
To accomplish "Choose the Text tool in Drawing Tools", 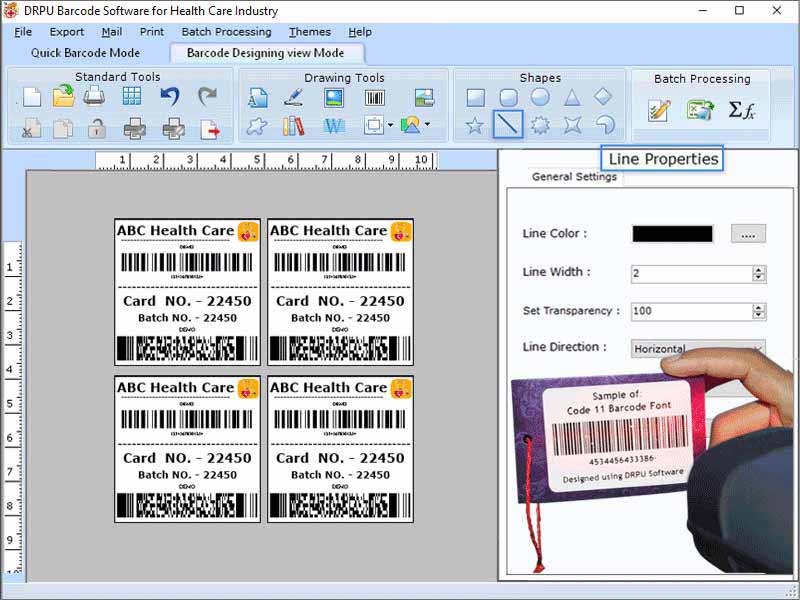I will pos(257,97).
